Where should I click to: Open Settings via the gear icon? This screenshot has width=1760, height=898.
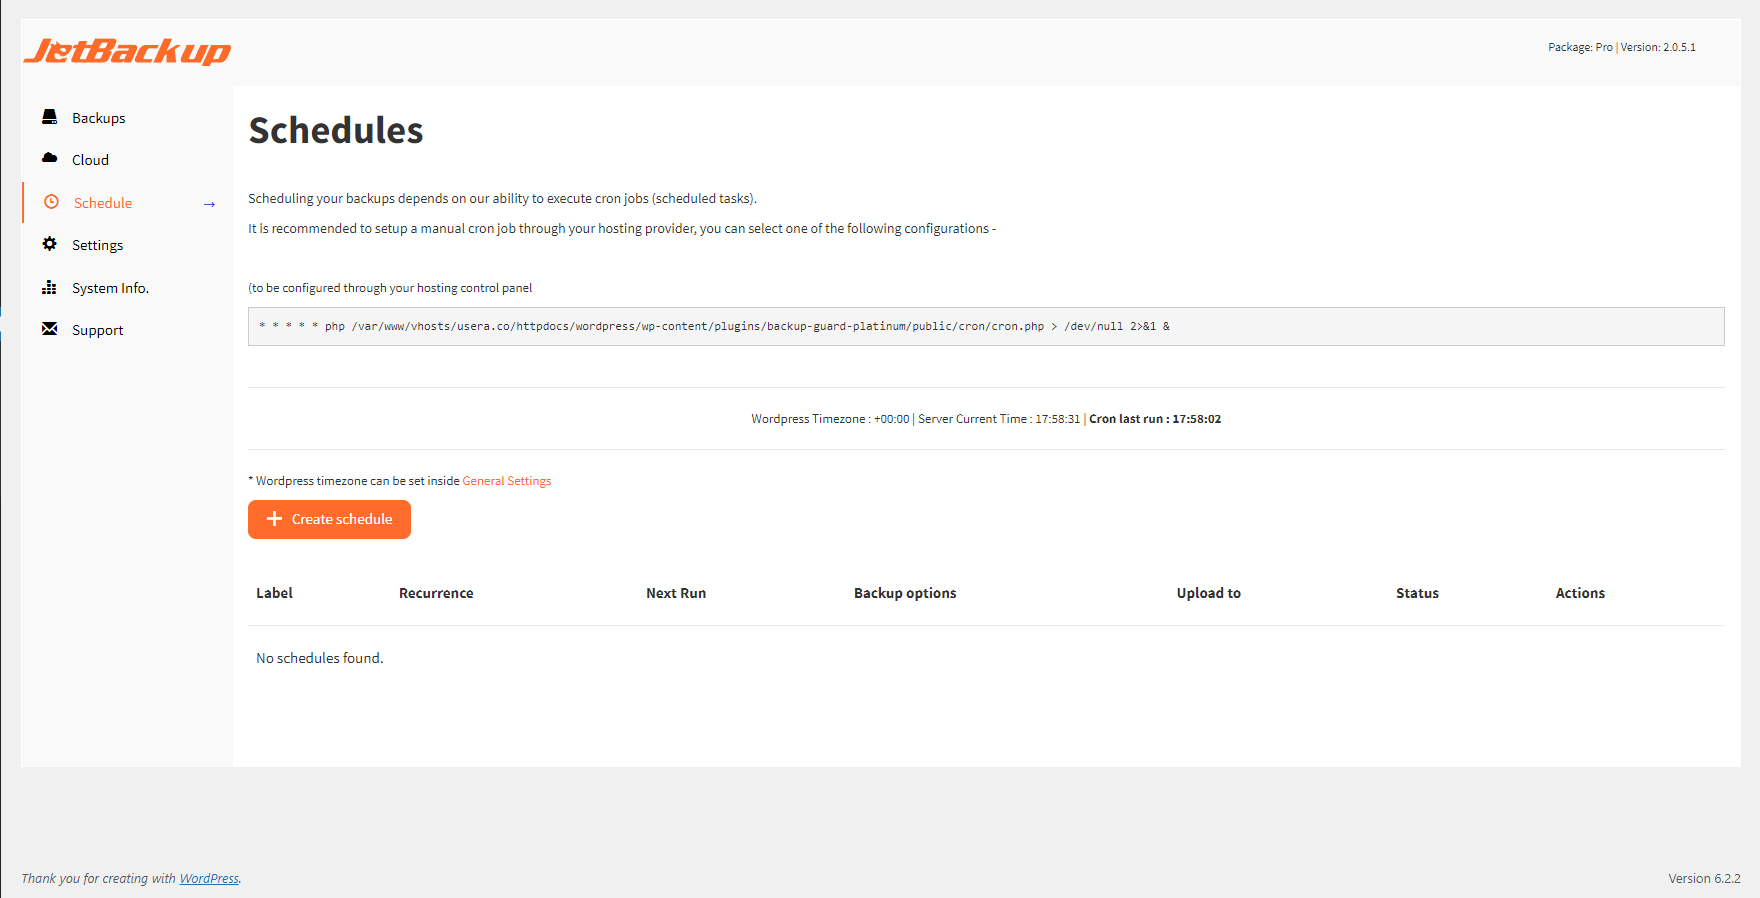(49, 244)
